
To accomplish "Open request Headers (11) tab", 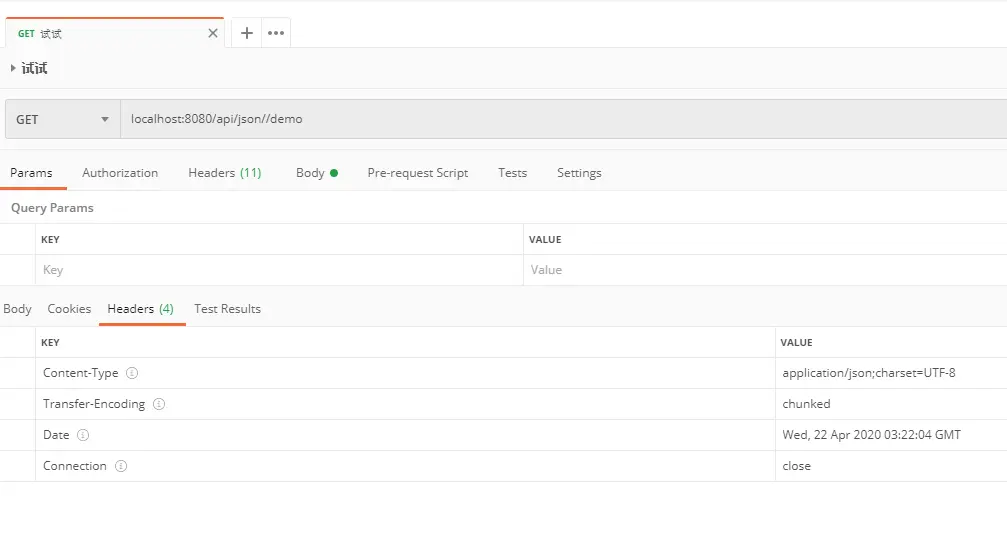I will pos(225,173).
